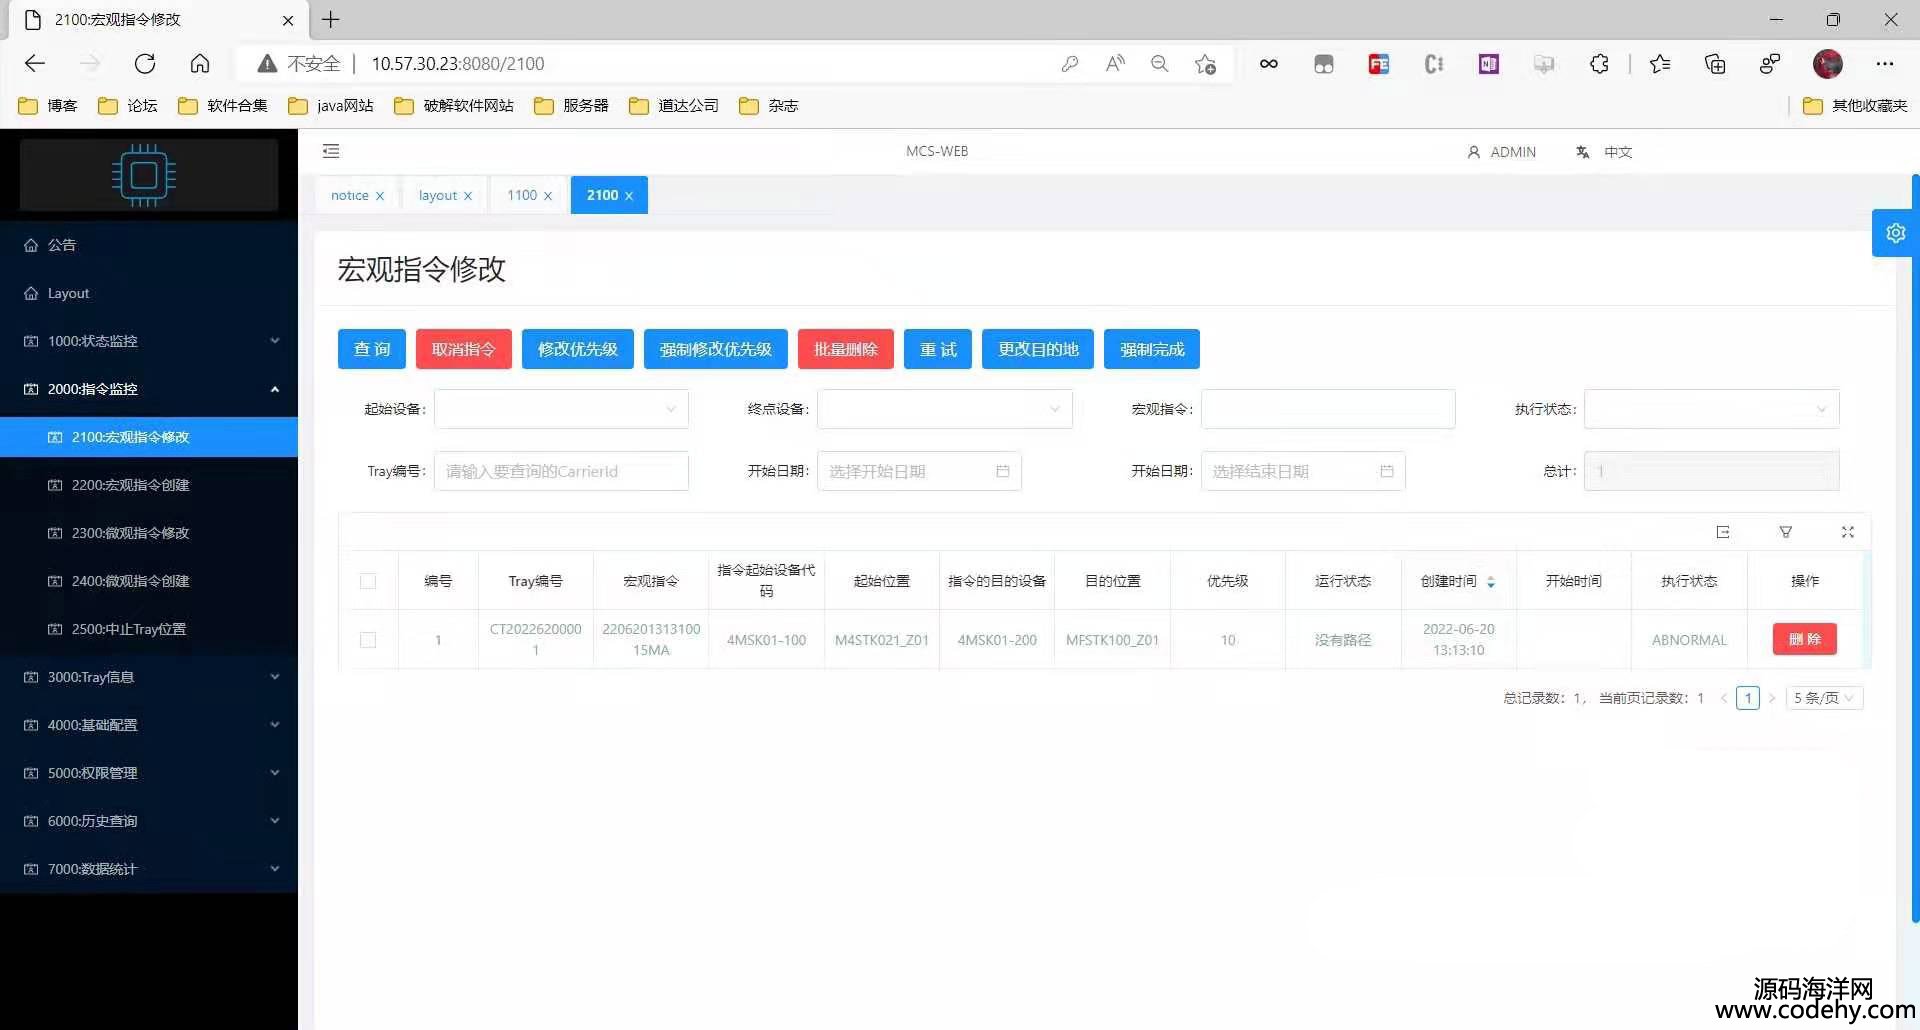Click the password key icon in address bar
The image size is (1920, 1030).
1070,64
